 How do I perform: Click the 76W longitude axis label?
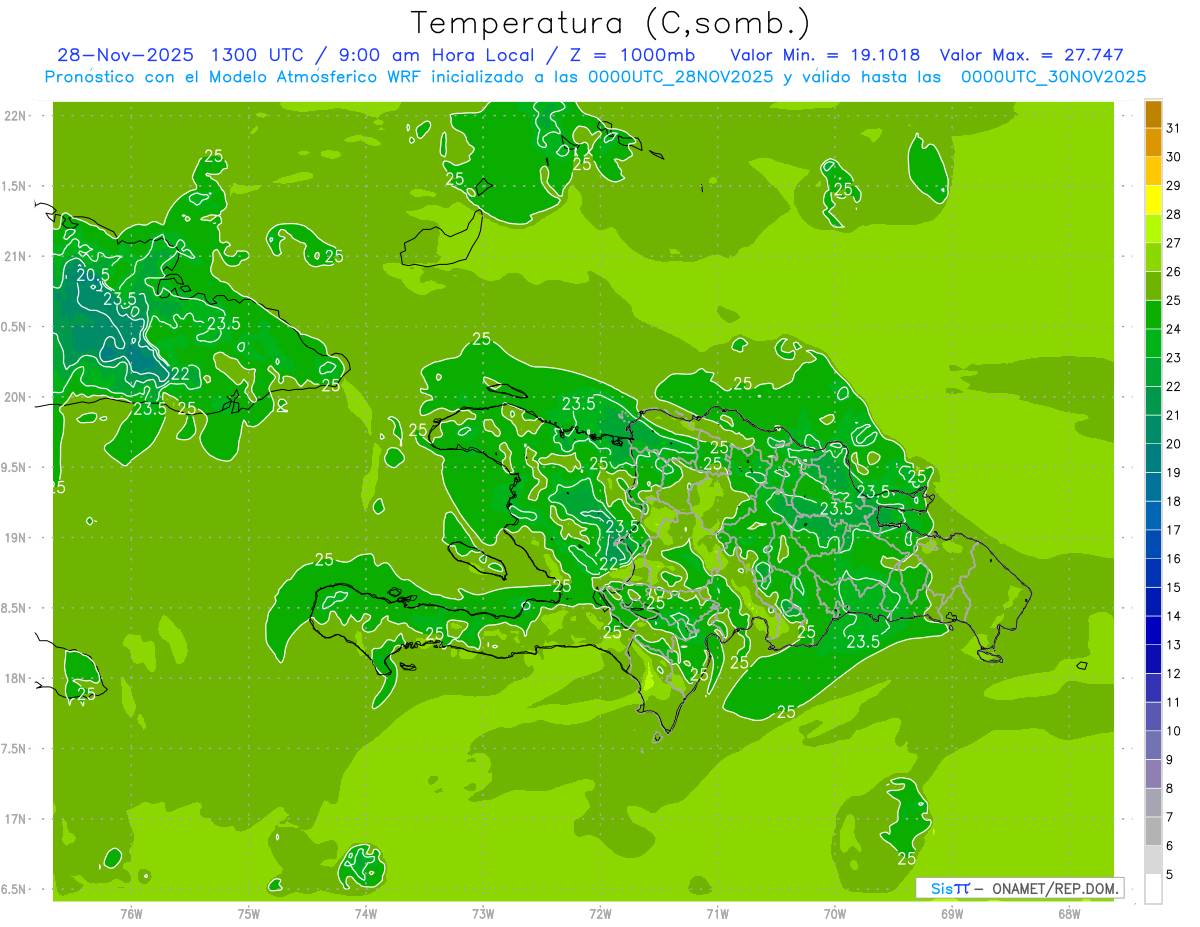click(x=131, y=914)
